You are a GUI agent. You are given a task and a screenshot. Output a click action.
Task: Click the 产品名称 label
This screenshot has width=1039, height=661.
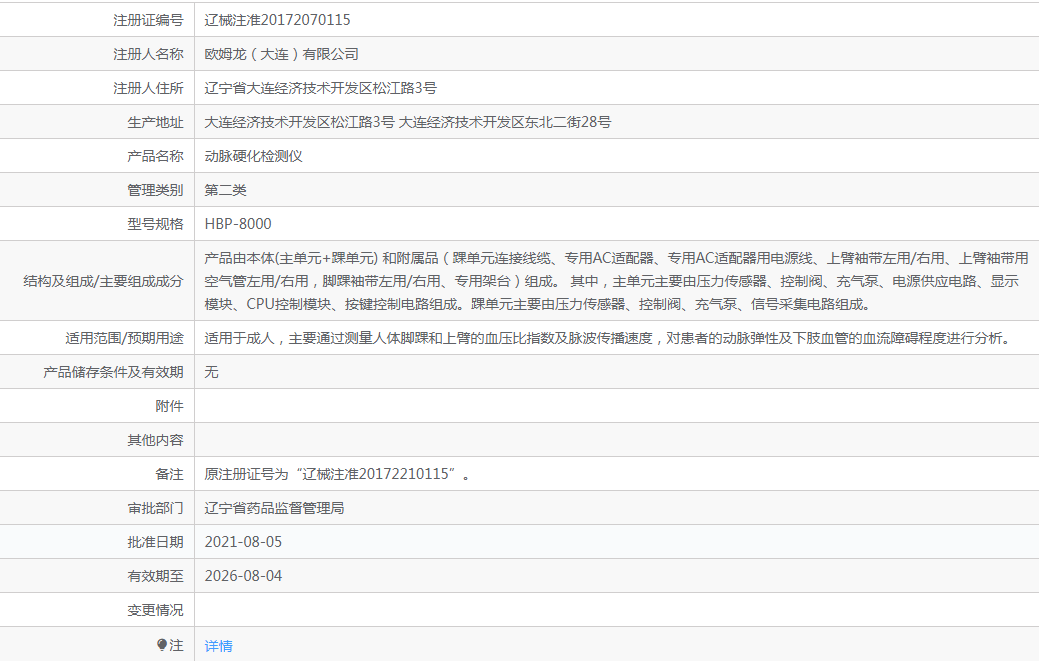coord(155,156)
